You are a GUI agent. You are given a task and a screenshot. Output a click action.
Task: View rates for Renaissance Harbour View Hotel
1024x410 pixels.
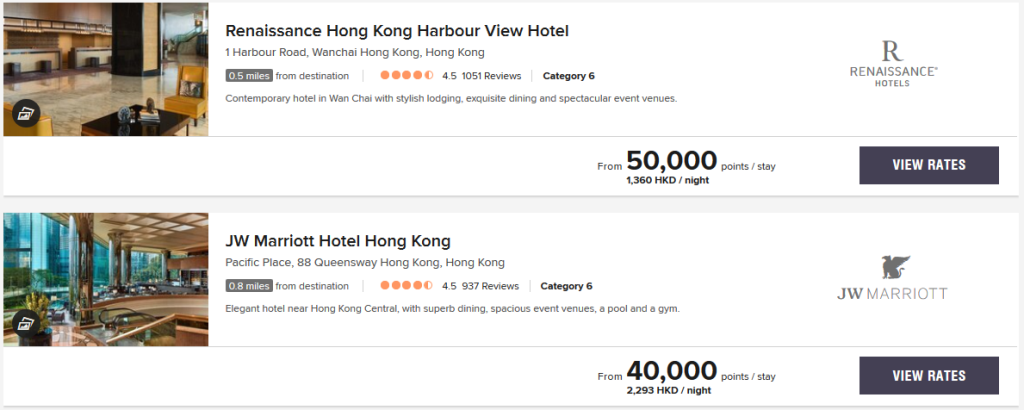click(928, 165)
